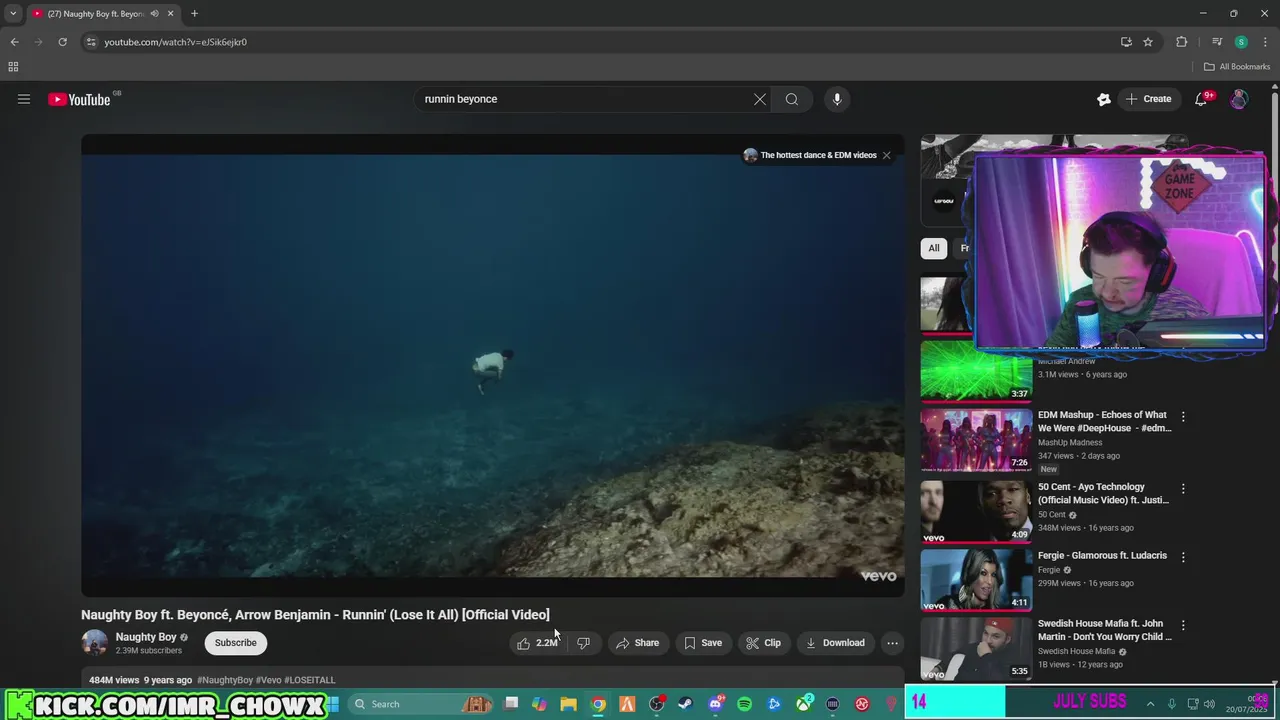Open the YouTube hamburger guide menu

tap(24, 99)
